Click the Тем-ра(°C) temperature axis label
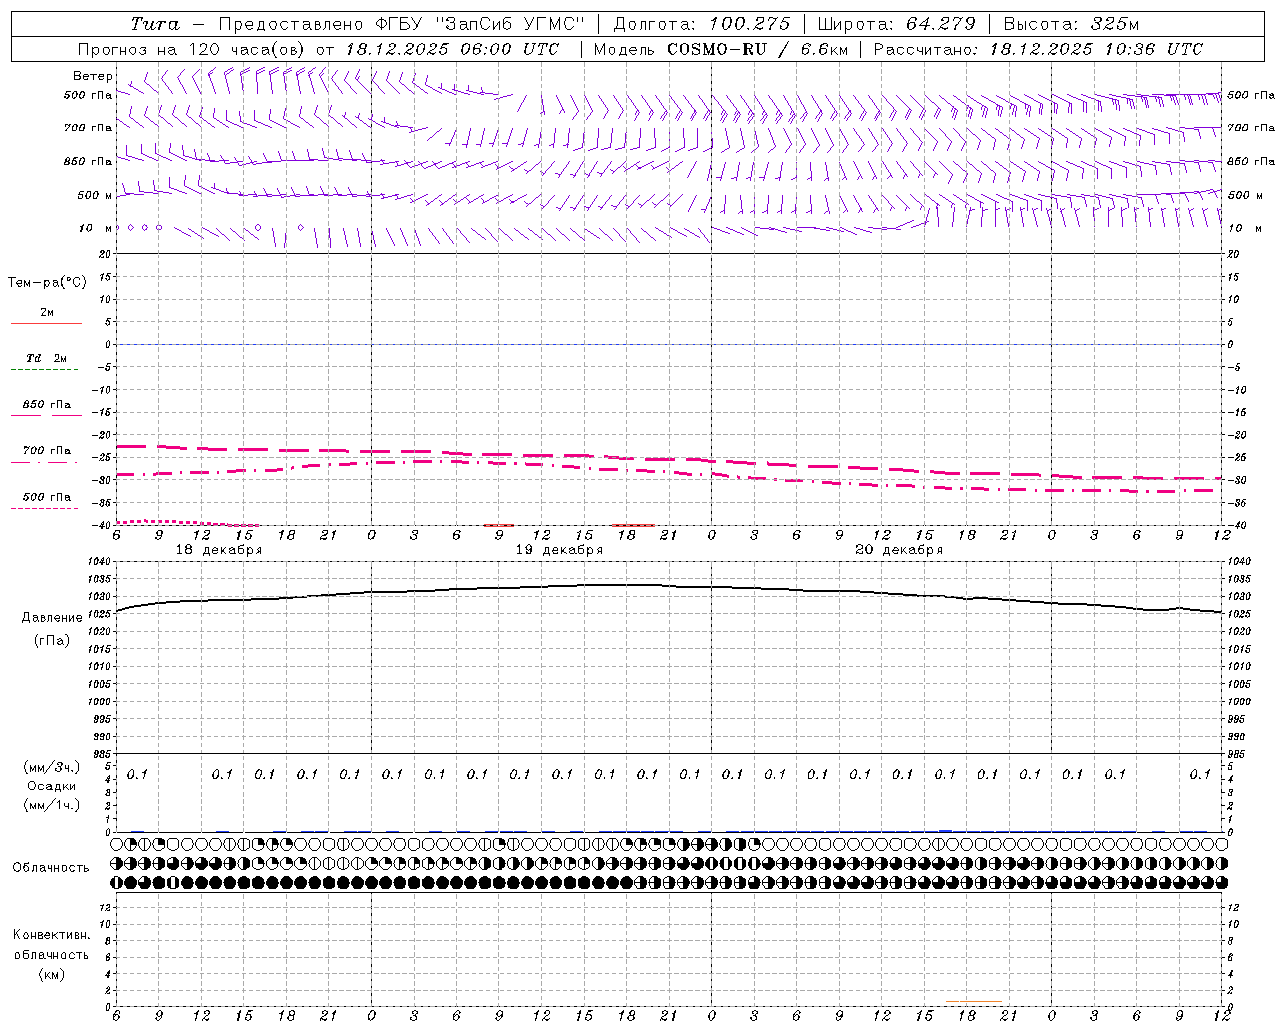This screenshot has height=1024, width=1280. click(47, 283)
